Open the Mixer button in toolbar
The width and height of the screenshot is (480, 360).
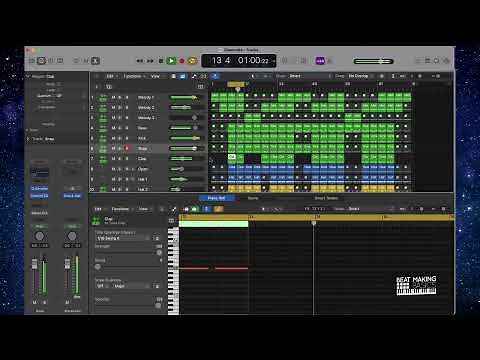click(85, 61)
